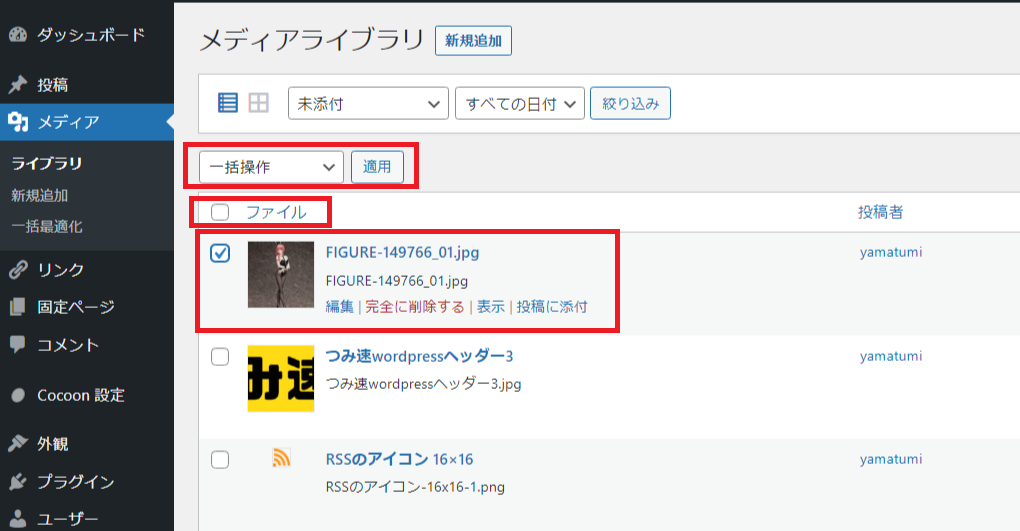Click the pages icon for 固定ページ
The image size is (1020, 531).
pos(18,306)
